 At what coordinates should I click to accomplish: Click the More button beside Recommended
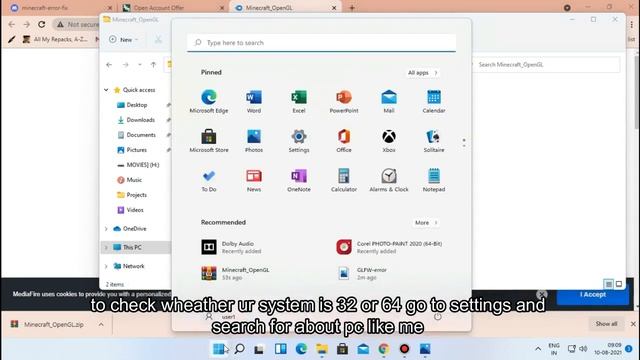426,222
